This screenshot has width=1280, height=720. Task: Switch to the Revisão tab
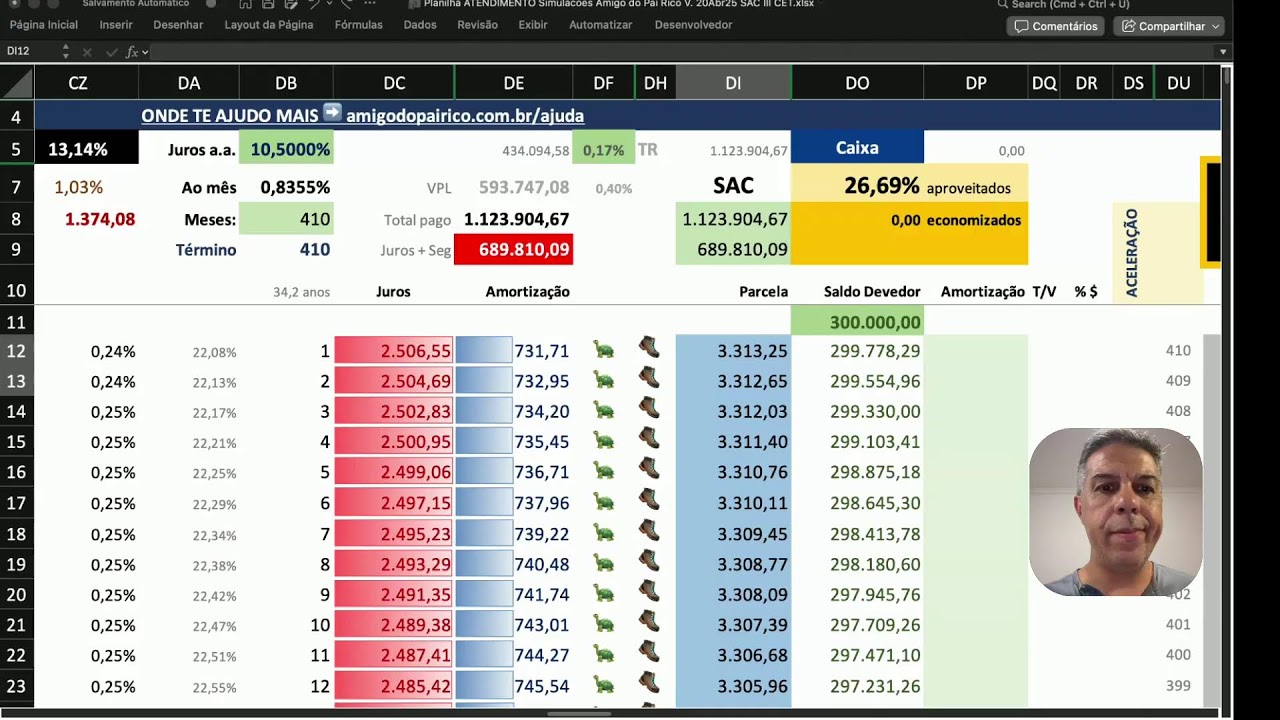[477, 25]
